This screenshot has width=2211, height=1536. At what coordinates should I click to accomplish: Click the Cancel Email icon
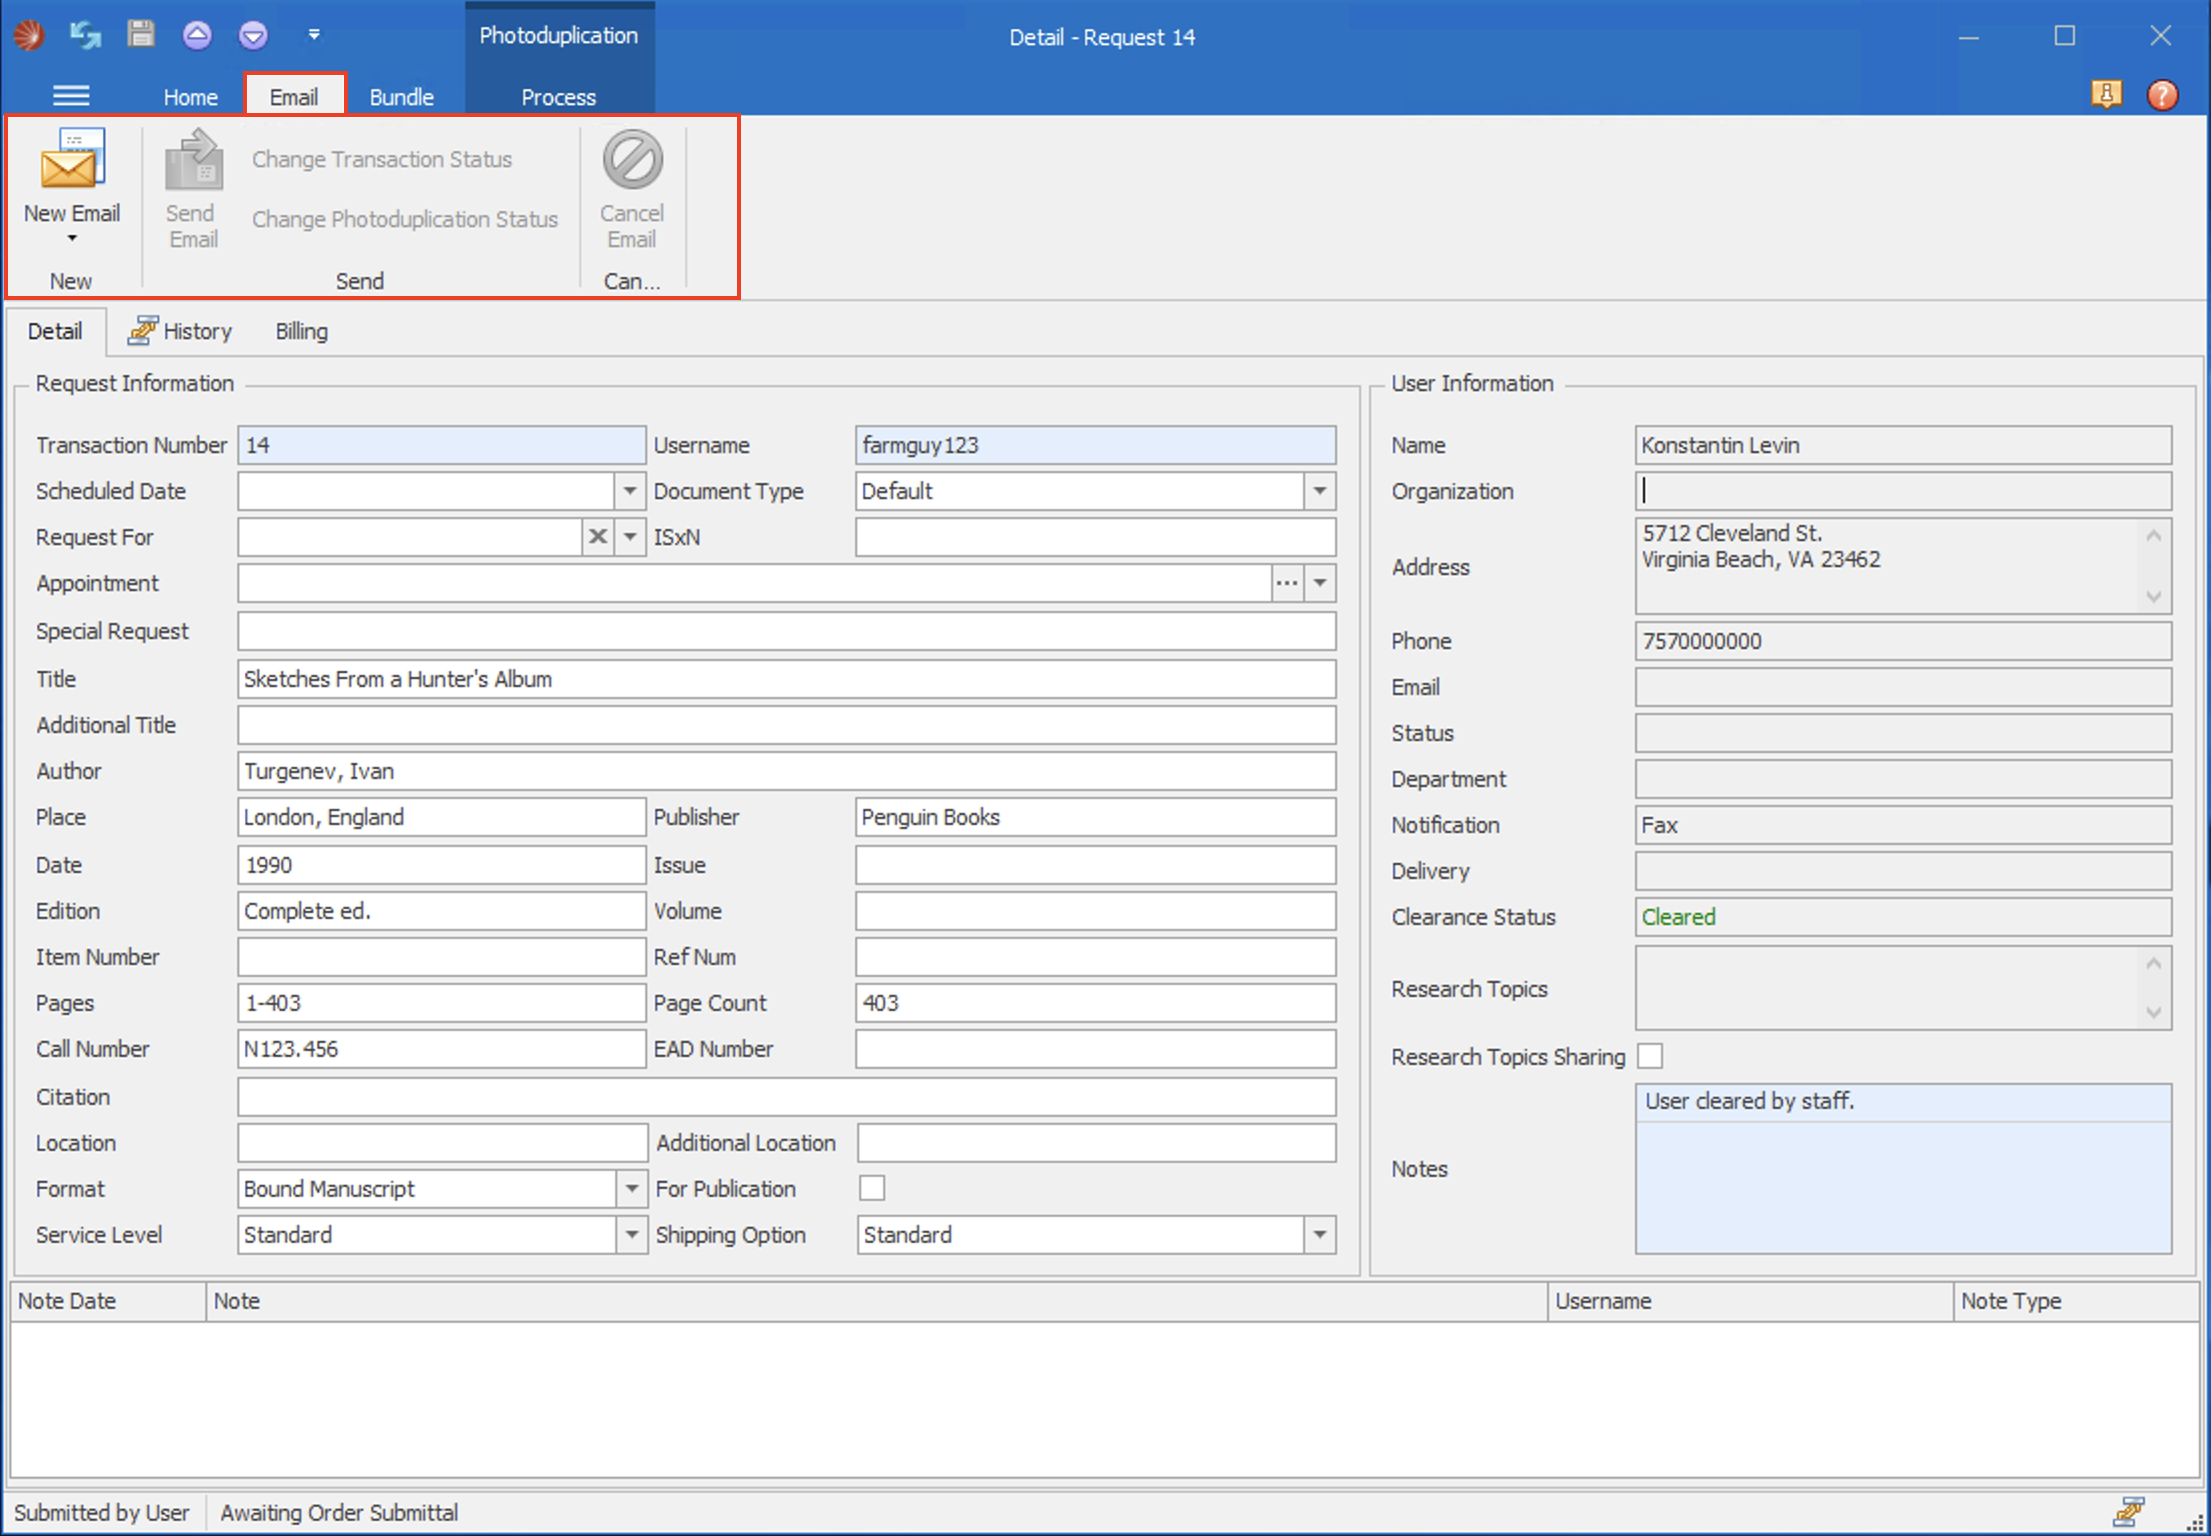[632, 160]
